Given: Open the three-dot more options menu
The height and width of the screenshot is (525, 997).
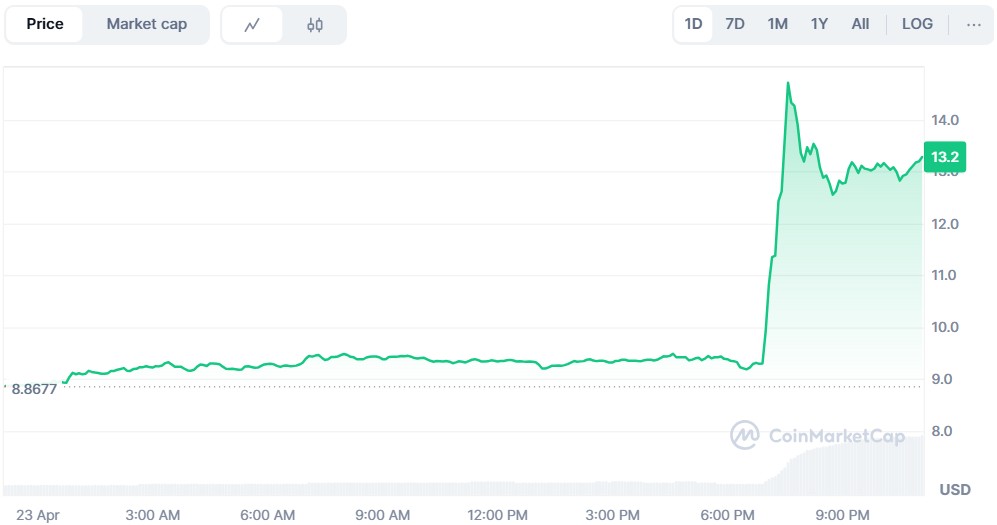Looking at the screenshot, I should click(x=973, y=24).
